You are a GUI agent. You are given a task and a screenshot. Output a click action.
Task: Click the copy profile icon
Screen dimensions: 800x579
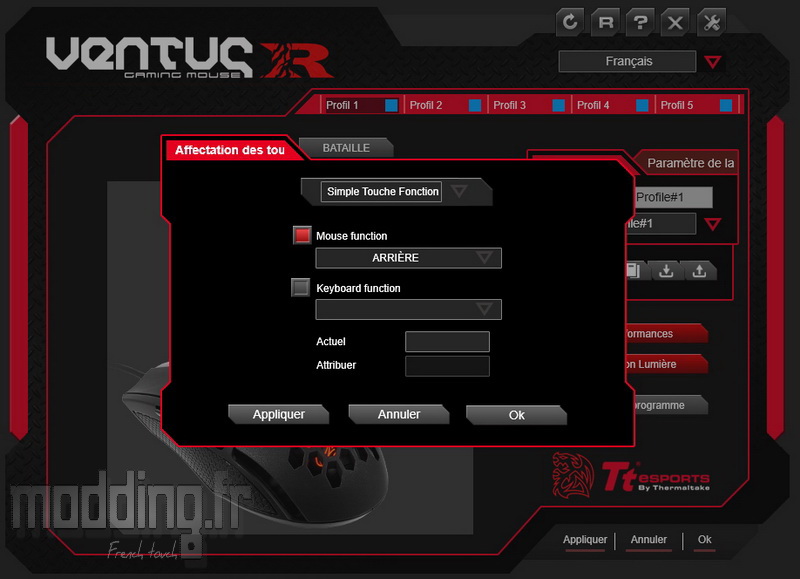coord(636,271)
